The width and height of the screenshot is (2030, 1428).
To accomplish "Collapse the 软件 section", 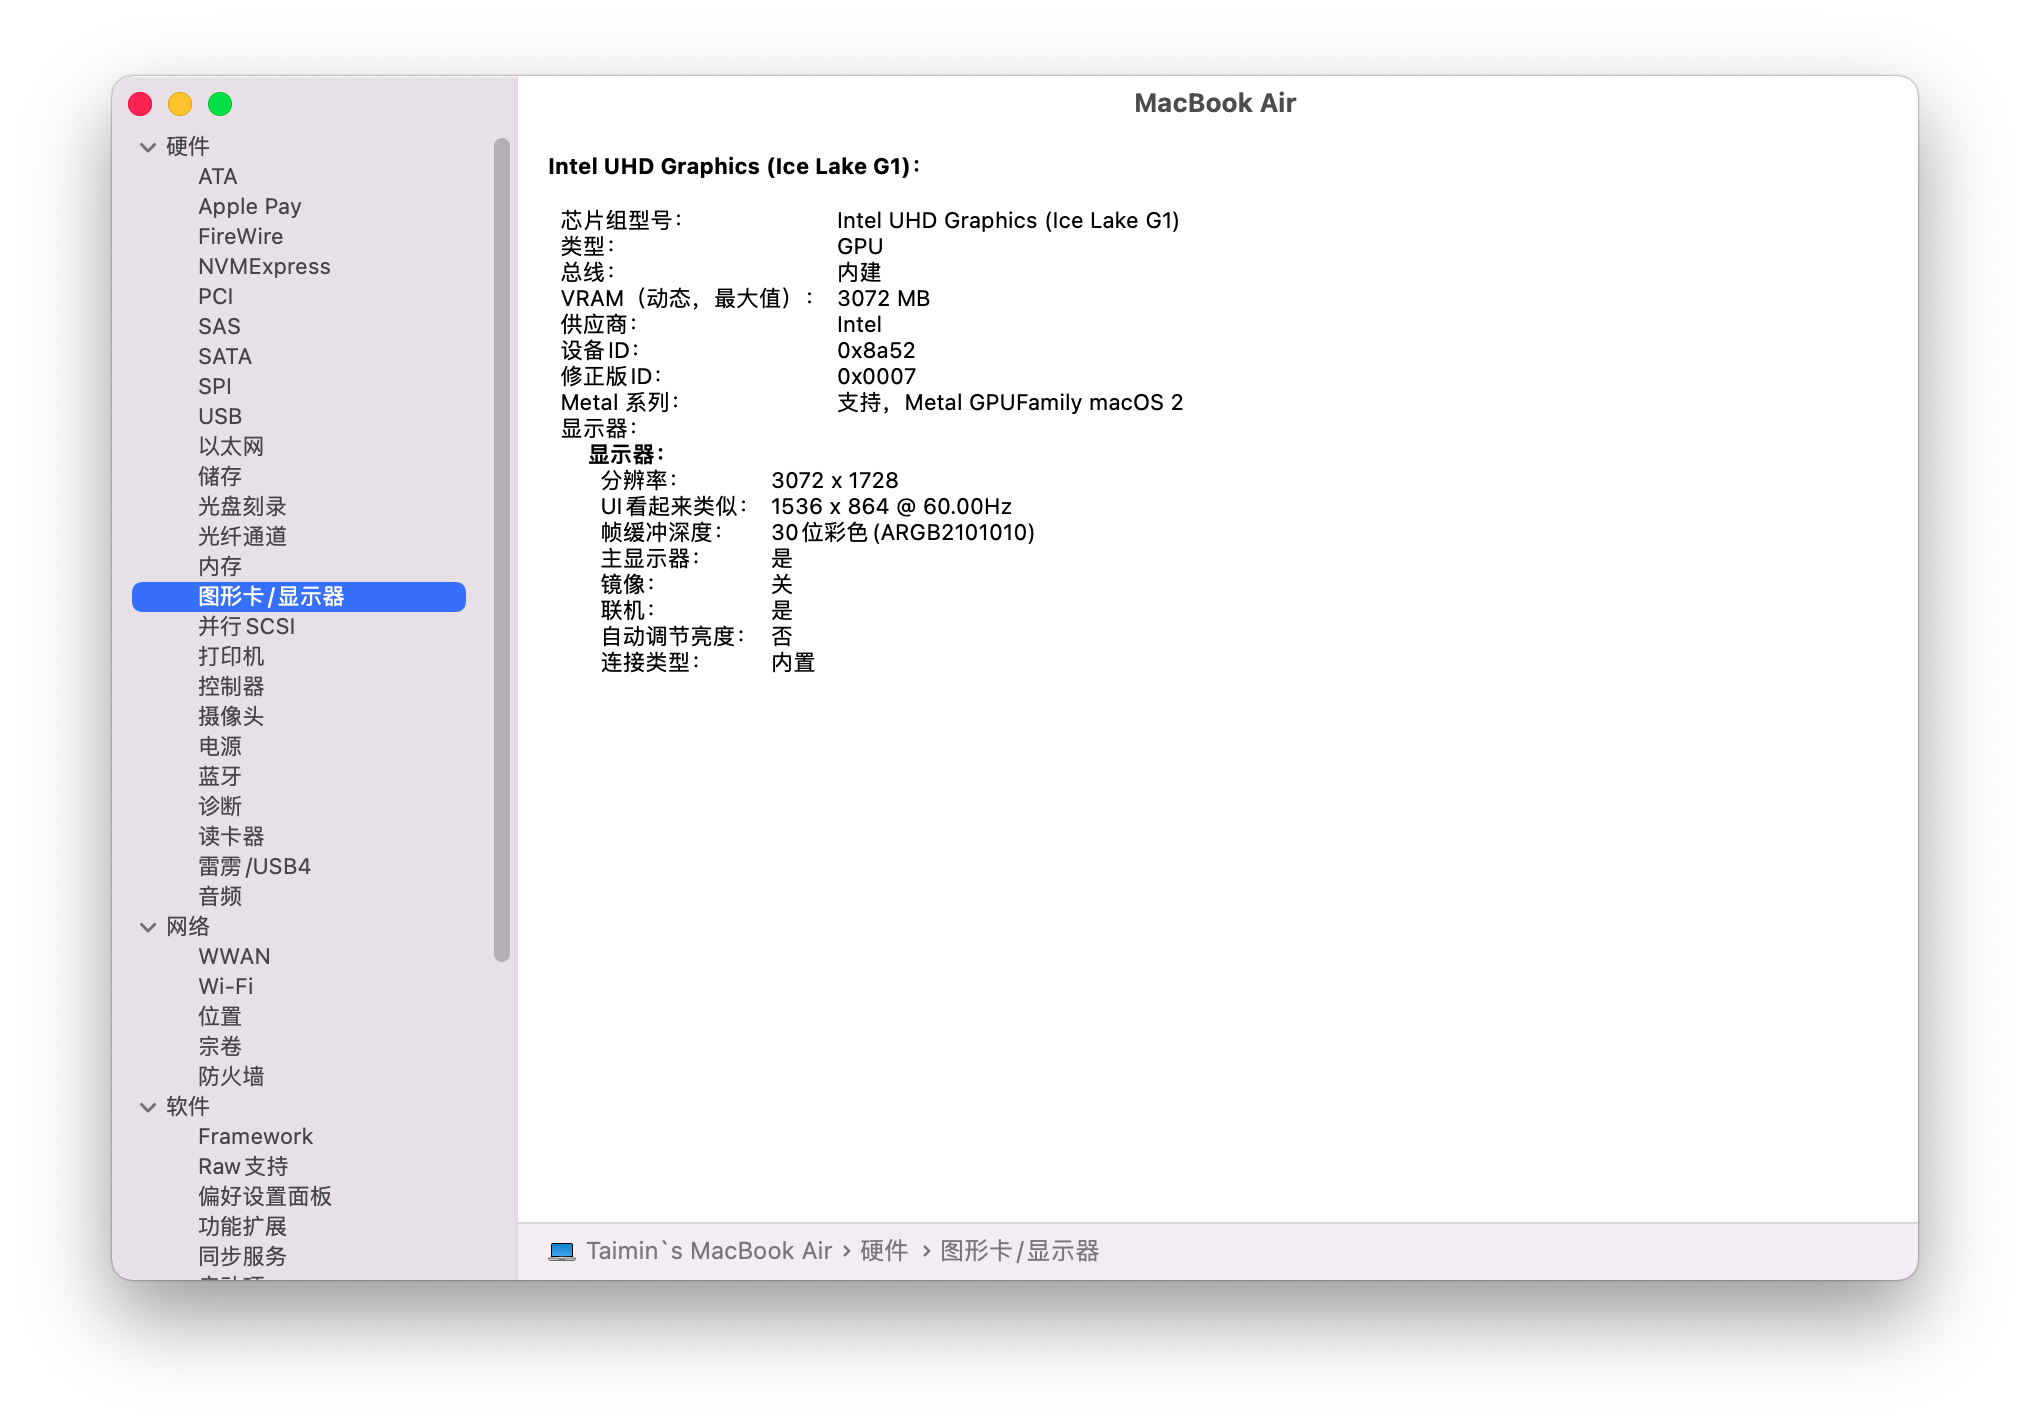I will 147,1107.
